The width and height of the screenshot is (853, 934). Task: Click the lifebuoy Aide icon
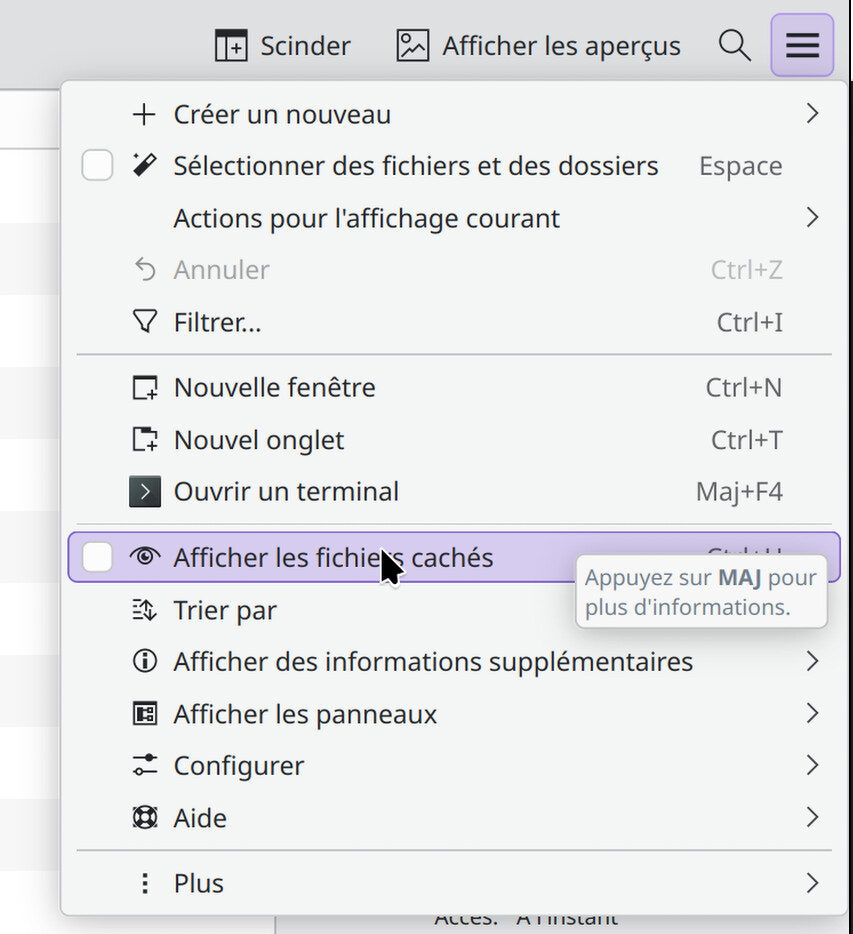click(x=145, y=818)
